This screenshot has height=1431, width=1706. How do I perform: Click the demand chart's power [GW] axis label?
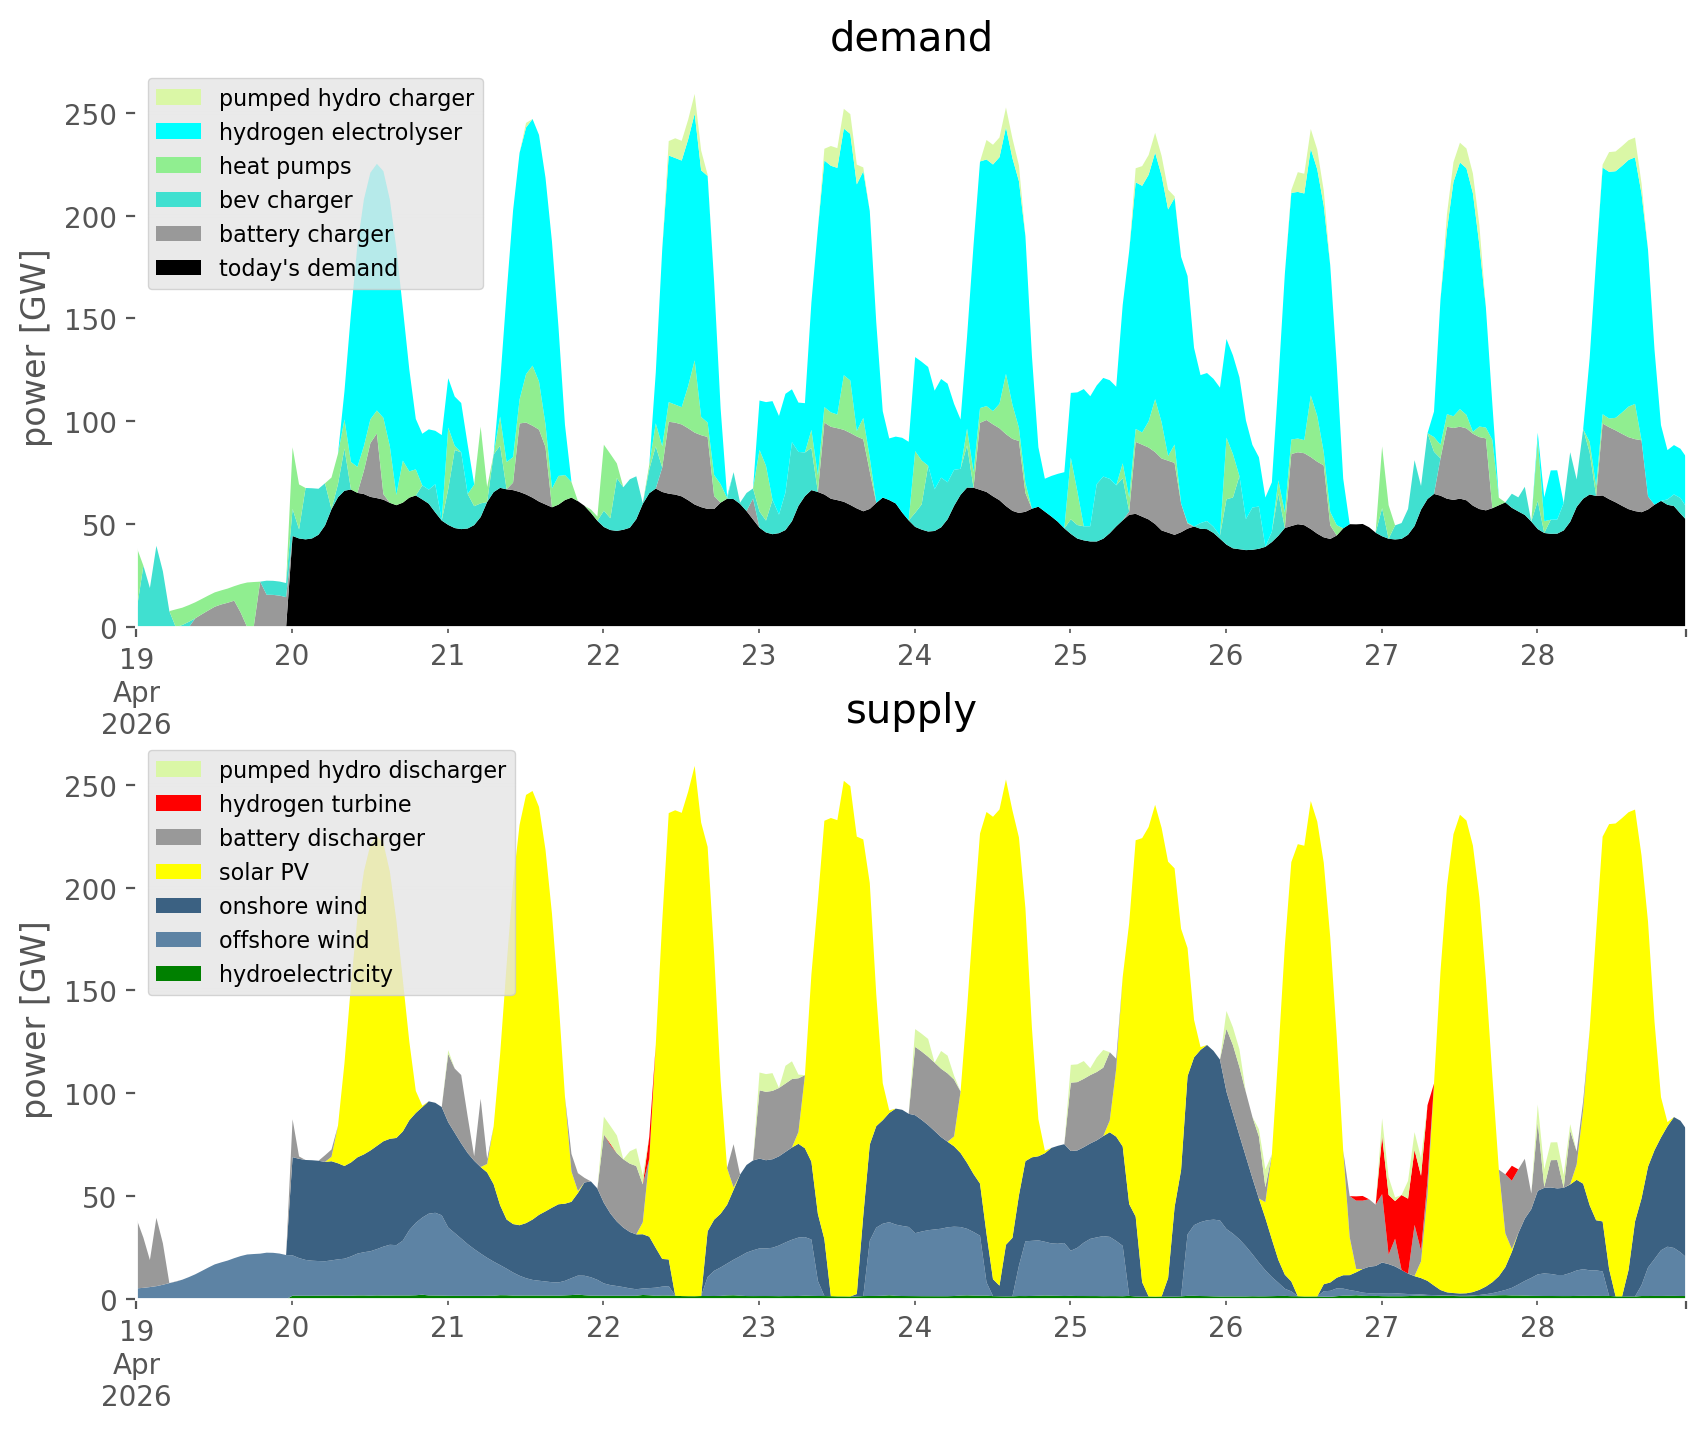coord(35,348)
